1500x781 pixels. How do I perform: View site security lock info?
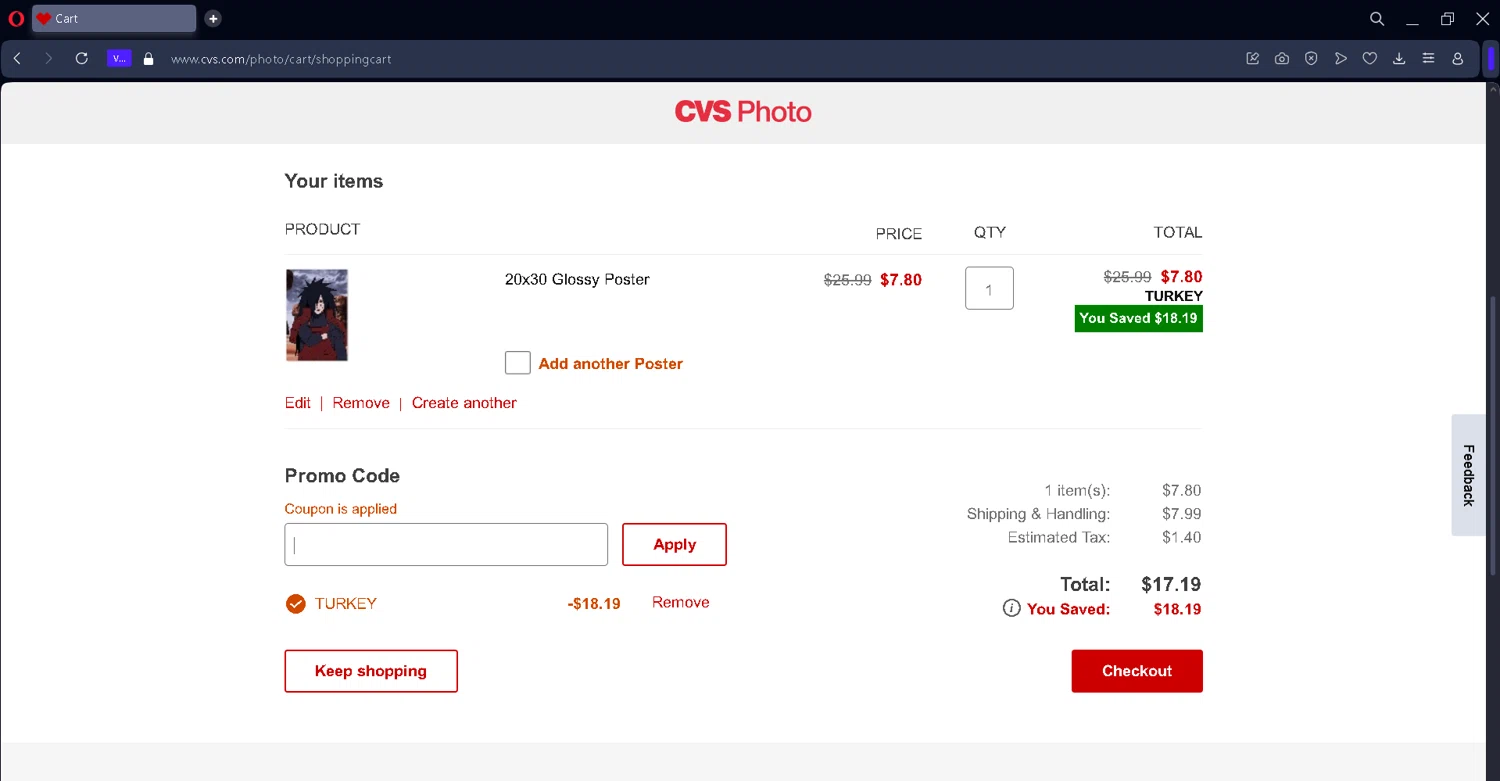point(149,59)
